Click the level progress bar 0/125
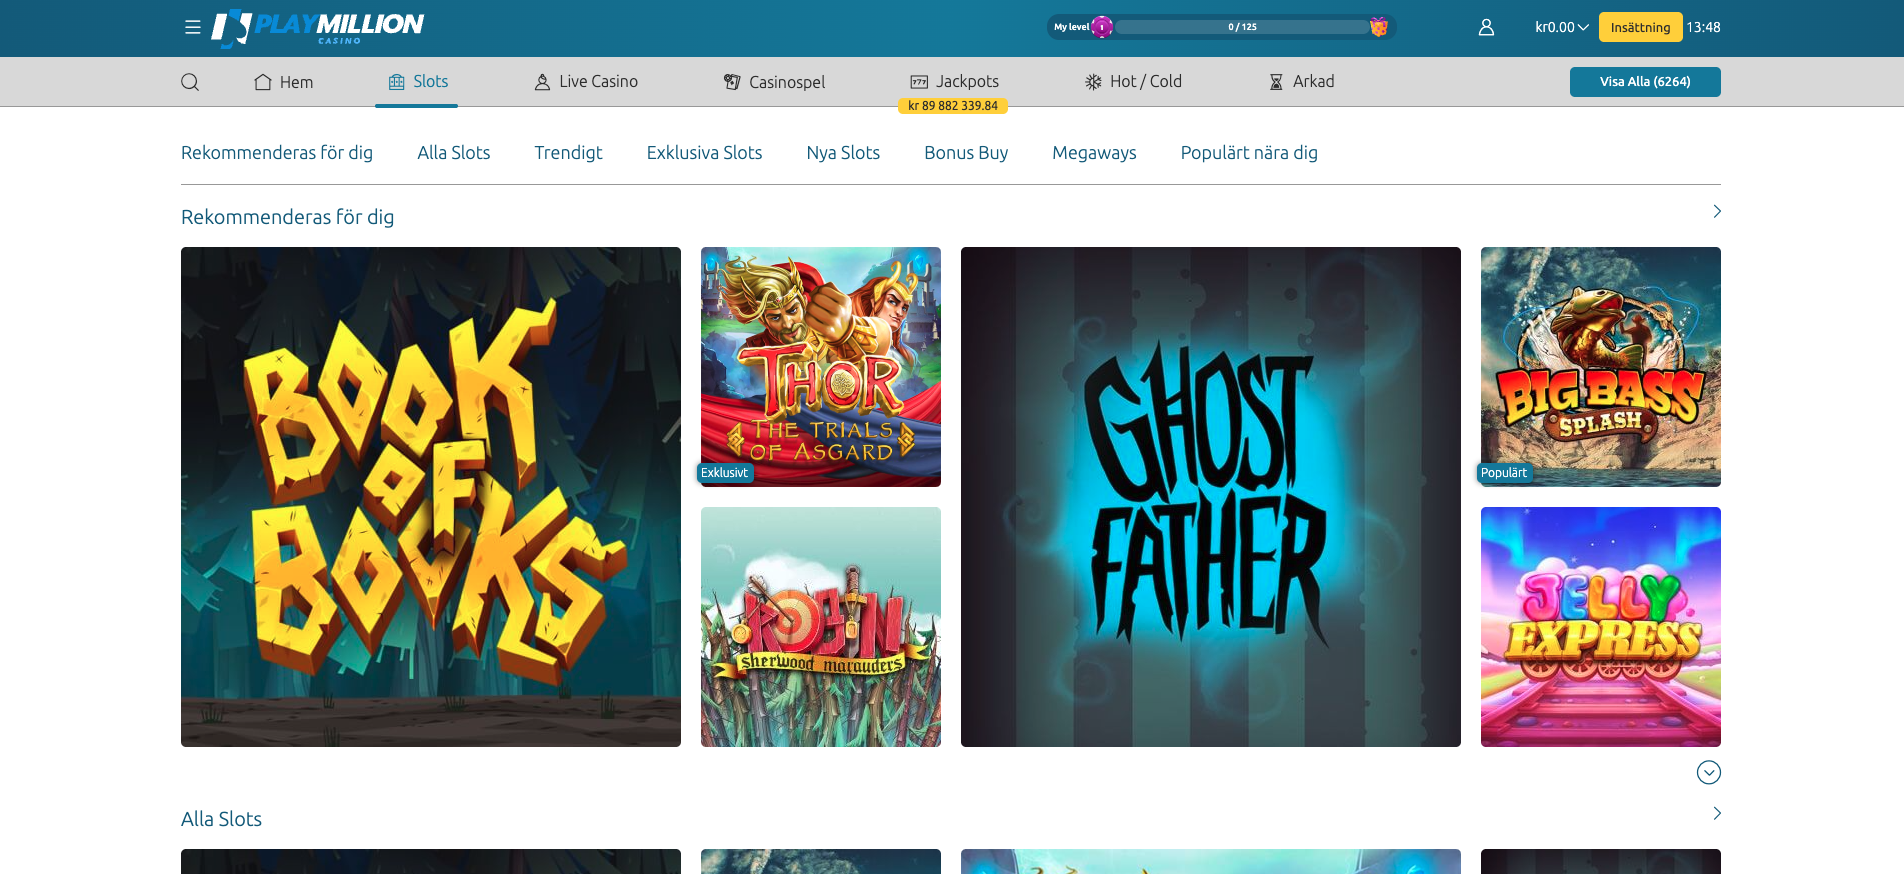1904x874 pixels. point(1242,27)
